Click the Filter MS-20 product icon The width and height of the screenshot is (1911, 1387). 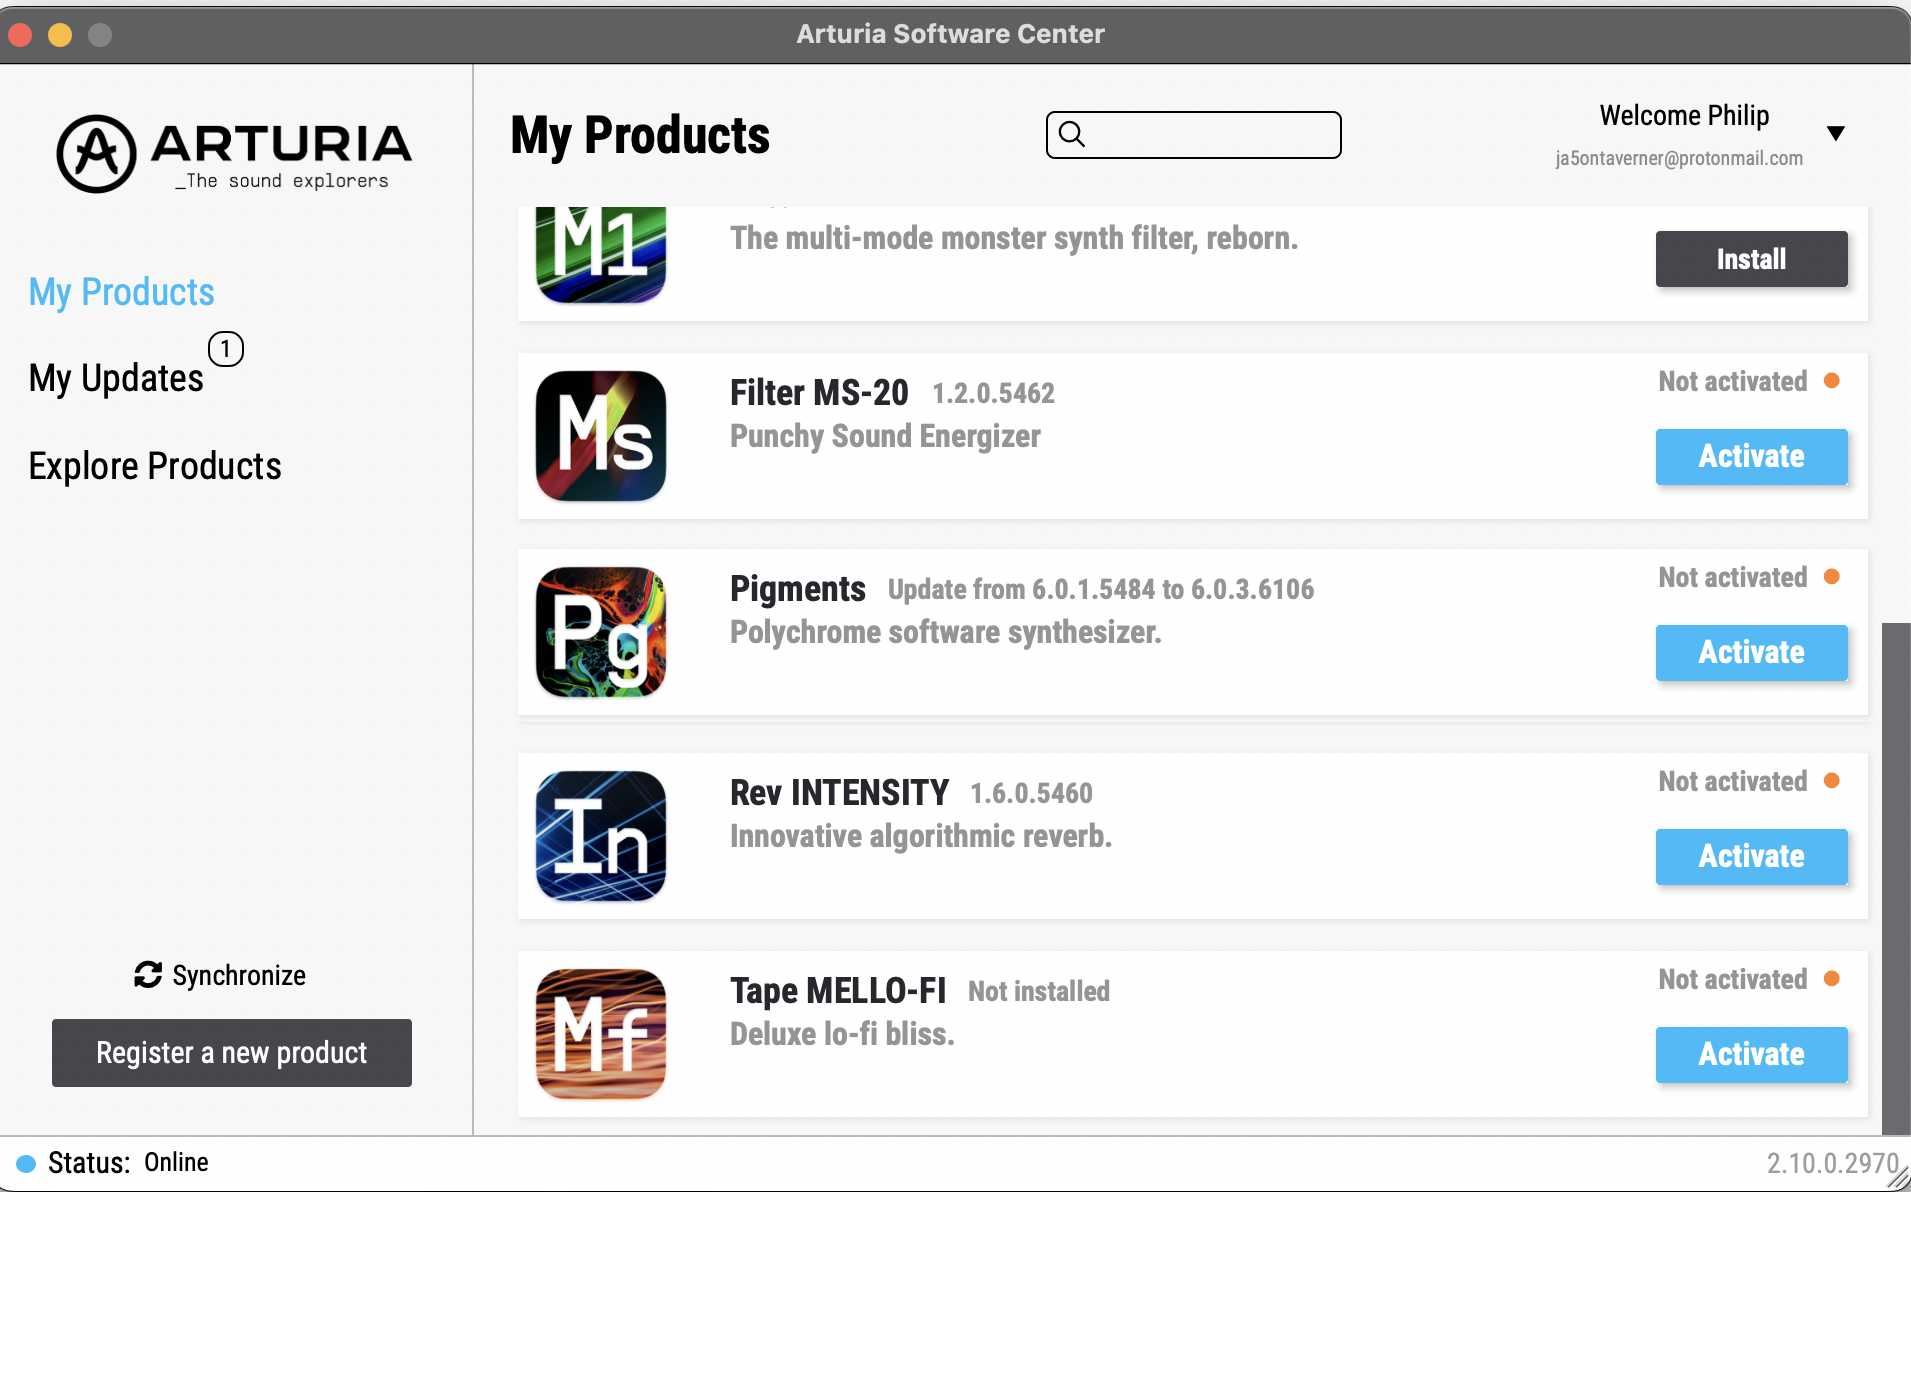(x=601, y=436)
